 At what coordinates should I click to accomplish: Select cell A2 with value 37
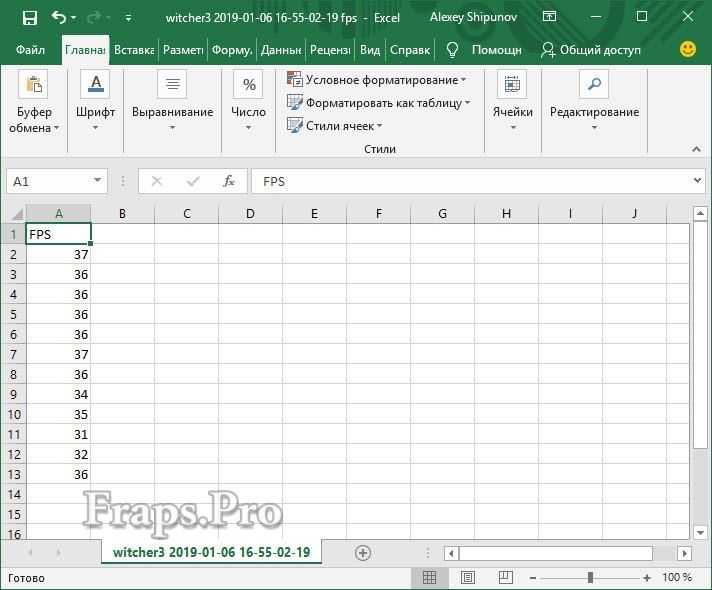tap(59, 254)
